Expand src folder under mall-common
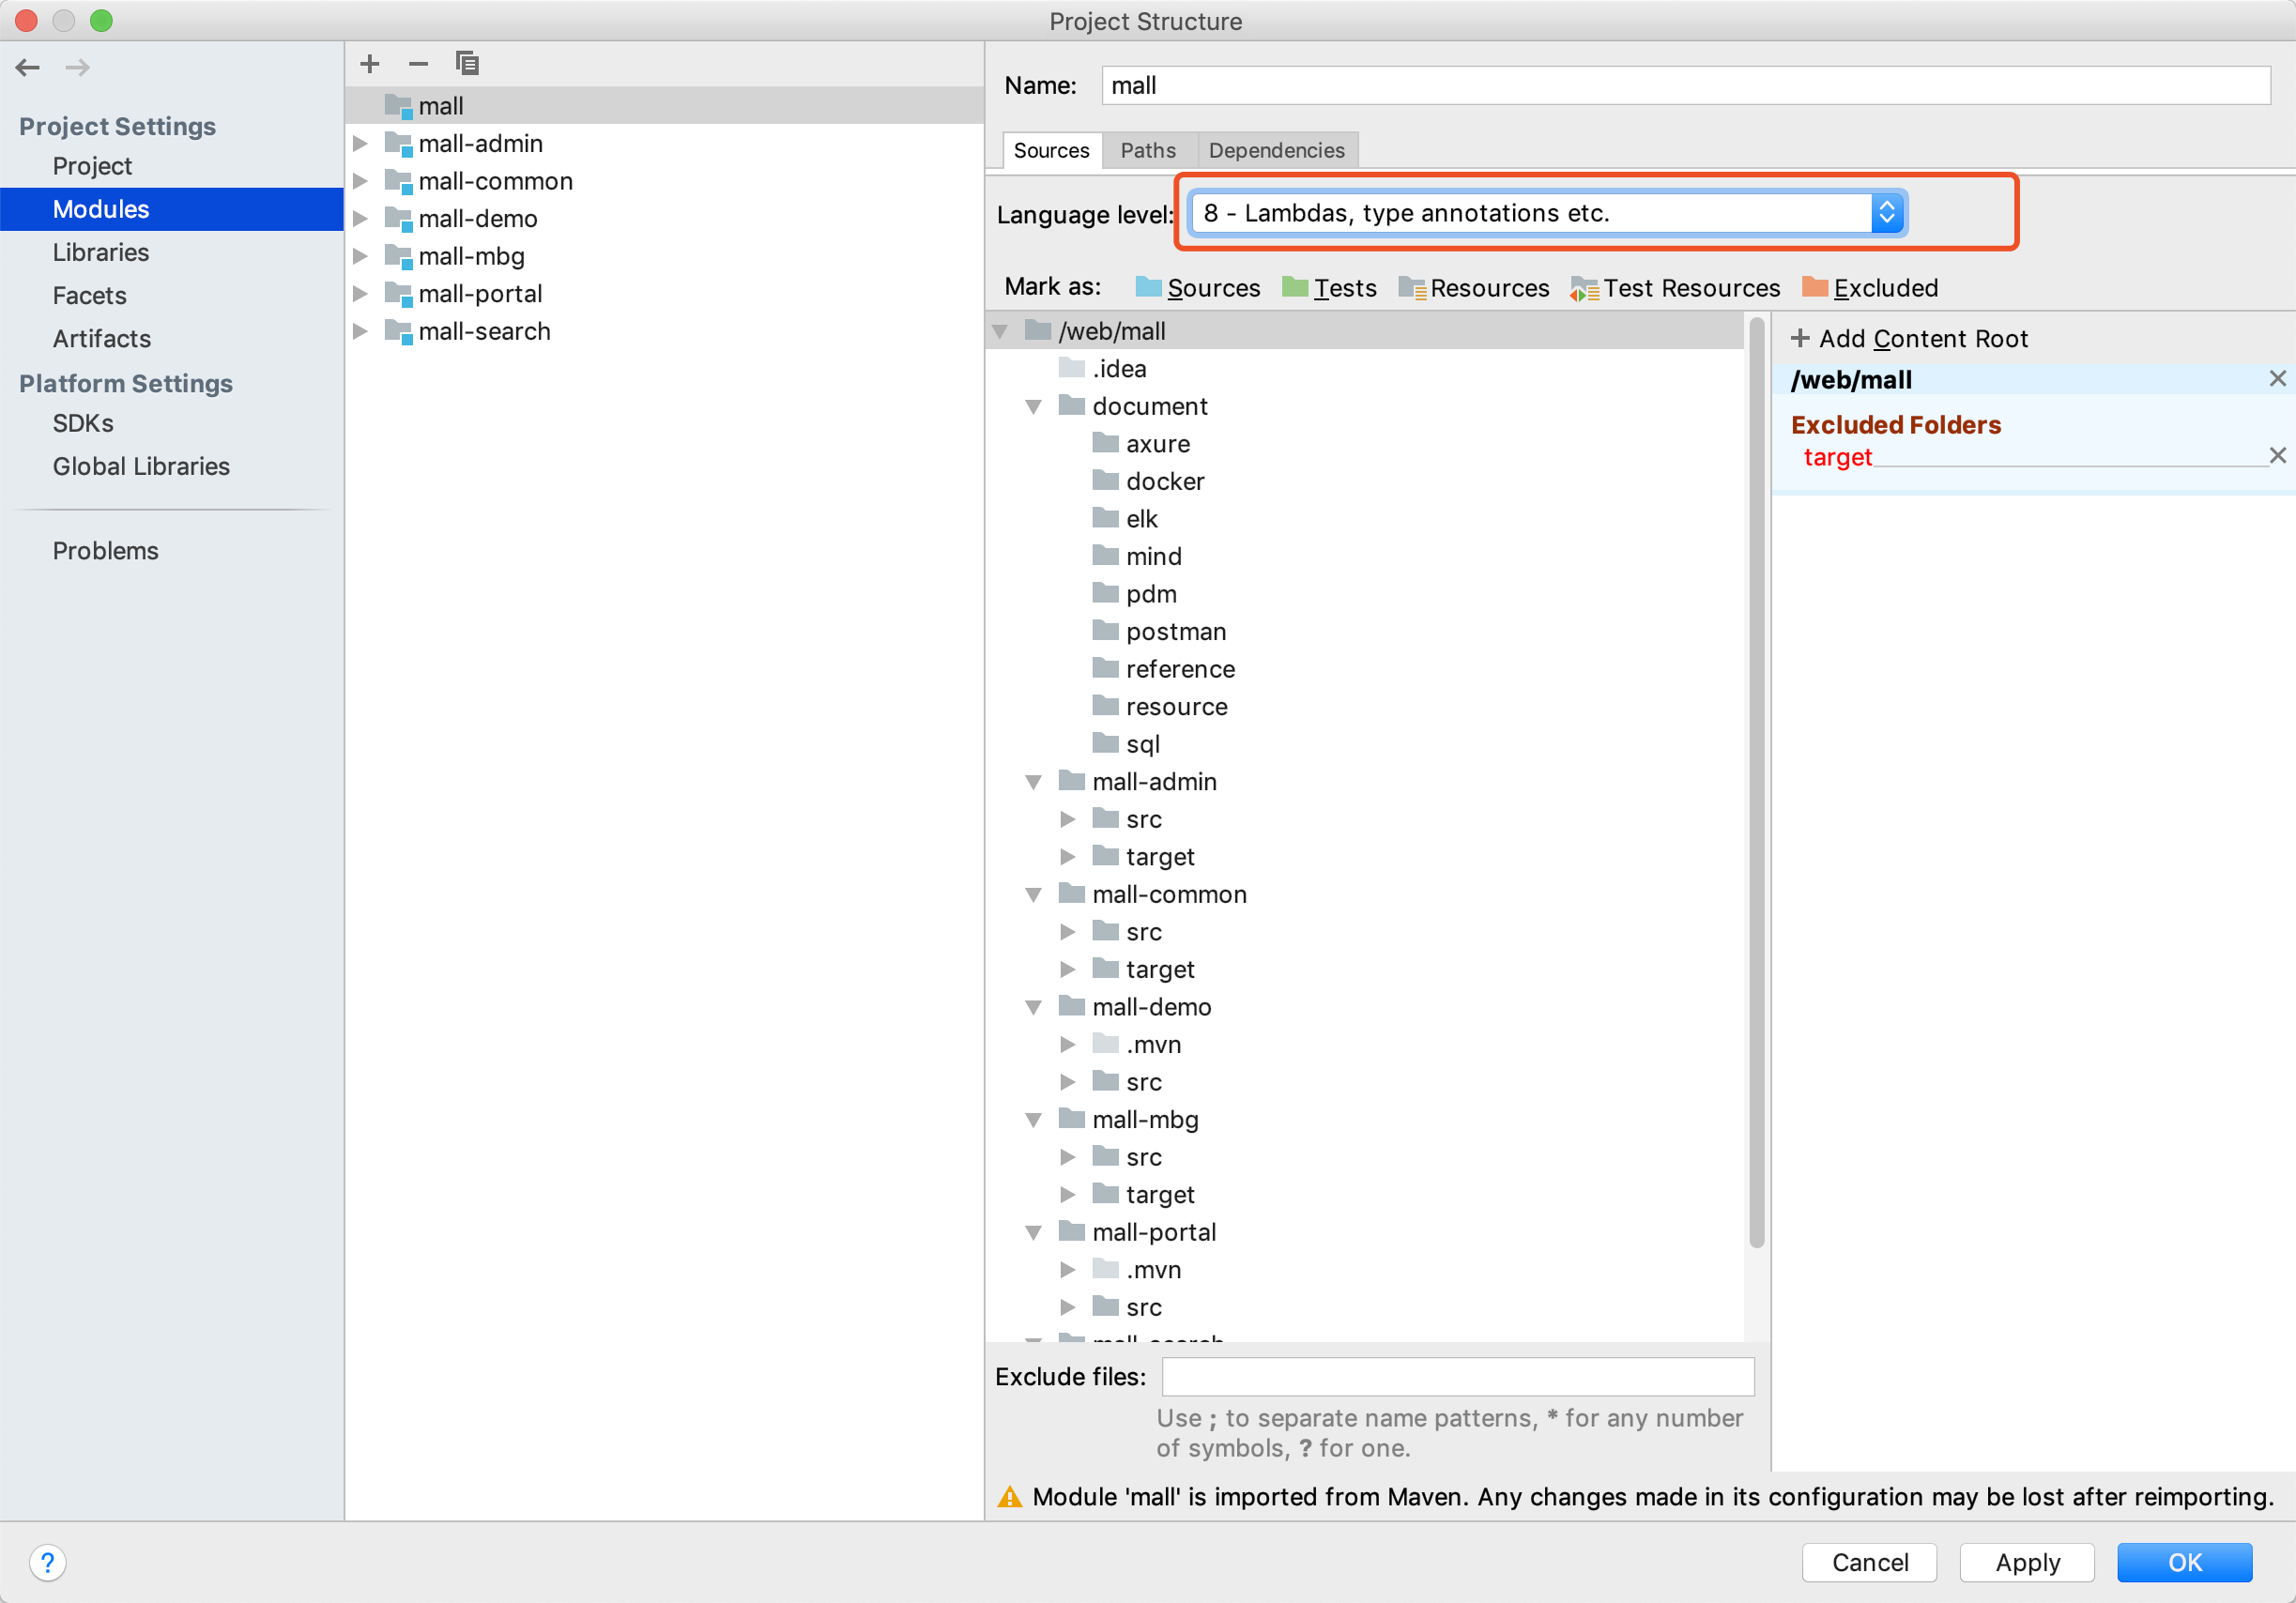The image size is (2296, 1603). pyautogui.click(x=1067, y=932)
